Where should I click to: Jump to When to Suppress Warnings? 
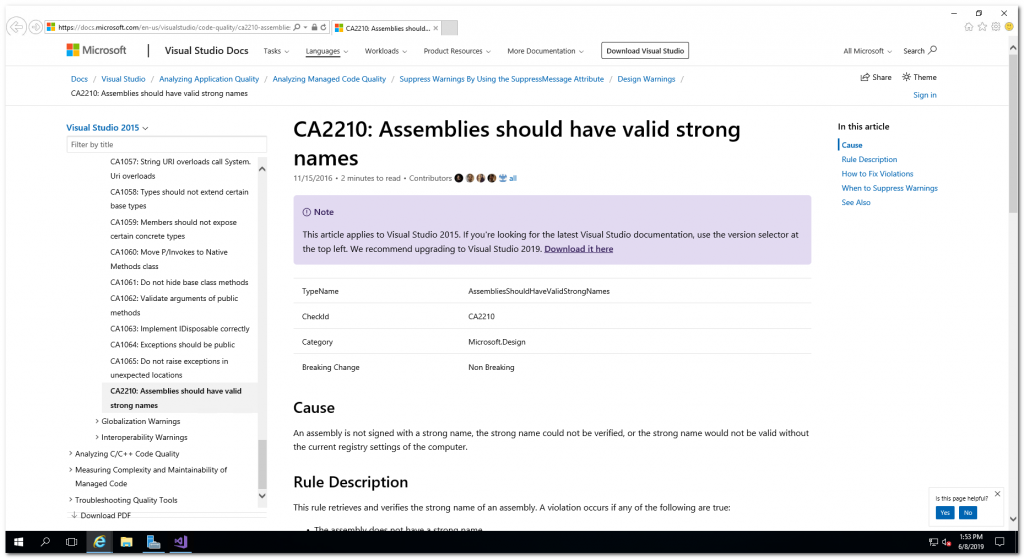[889, 188]
